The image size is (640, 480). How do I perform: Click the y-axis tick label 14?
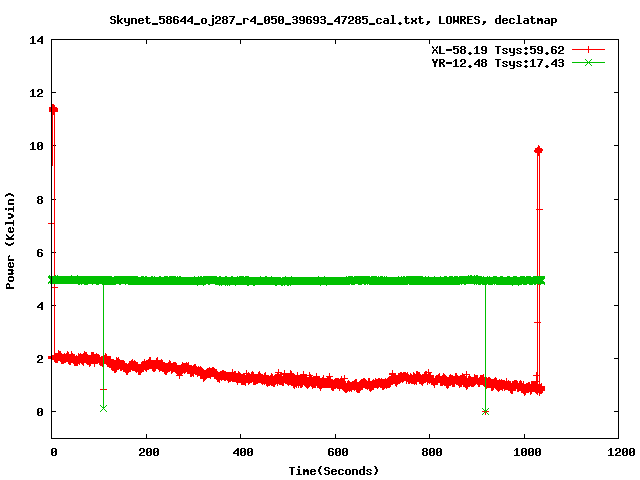[36, 40]
